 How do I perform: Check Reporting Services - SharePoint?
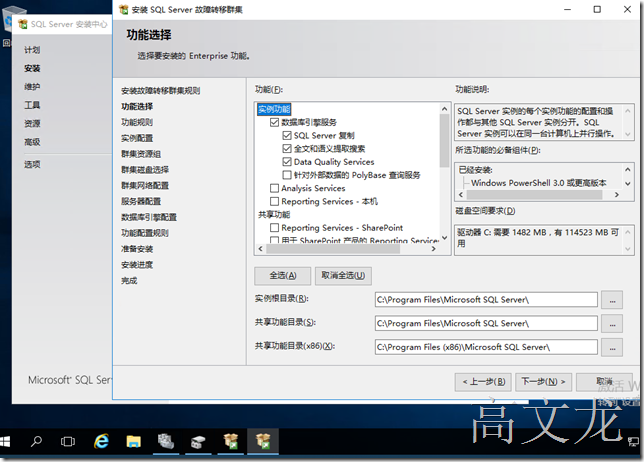(x=274, y=228)
